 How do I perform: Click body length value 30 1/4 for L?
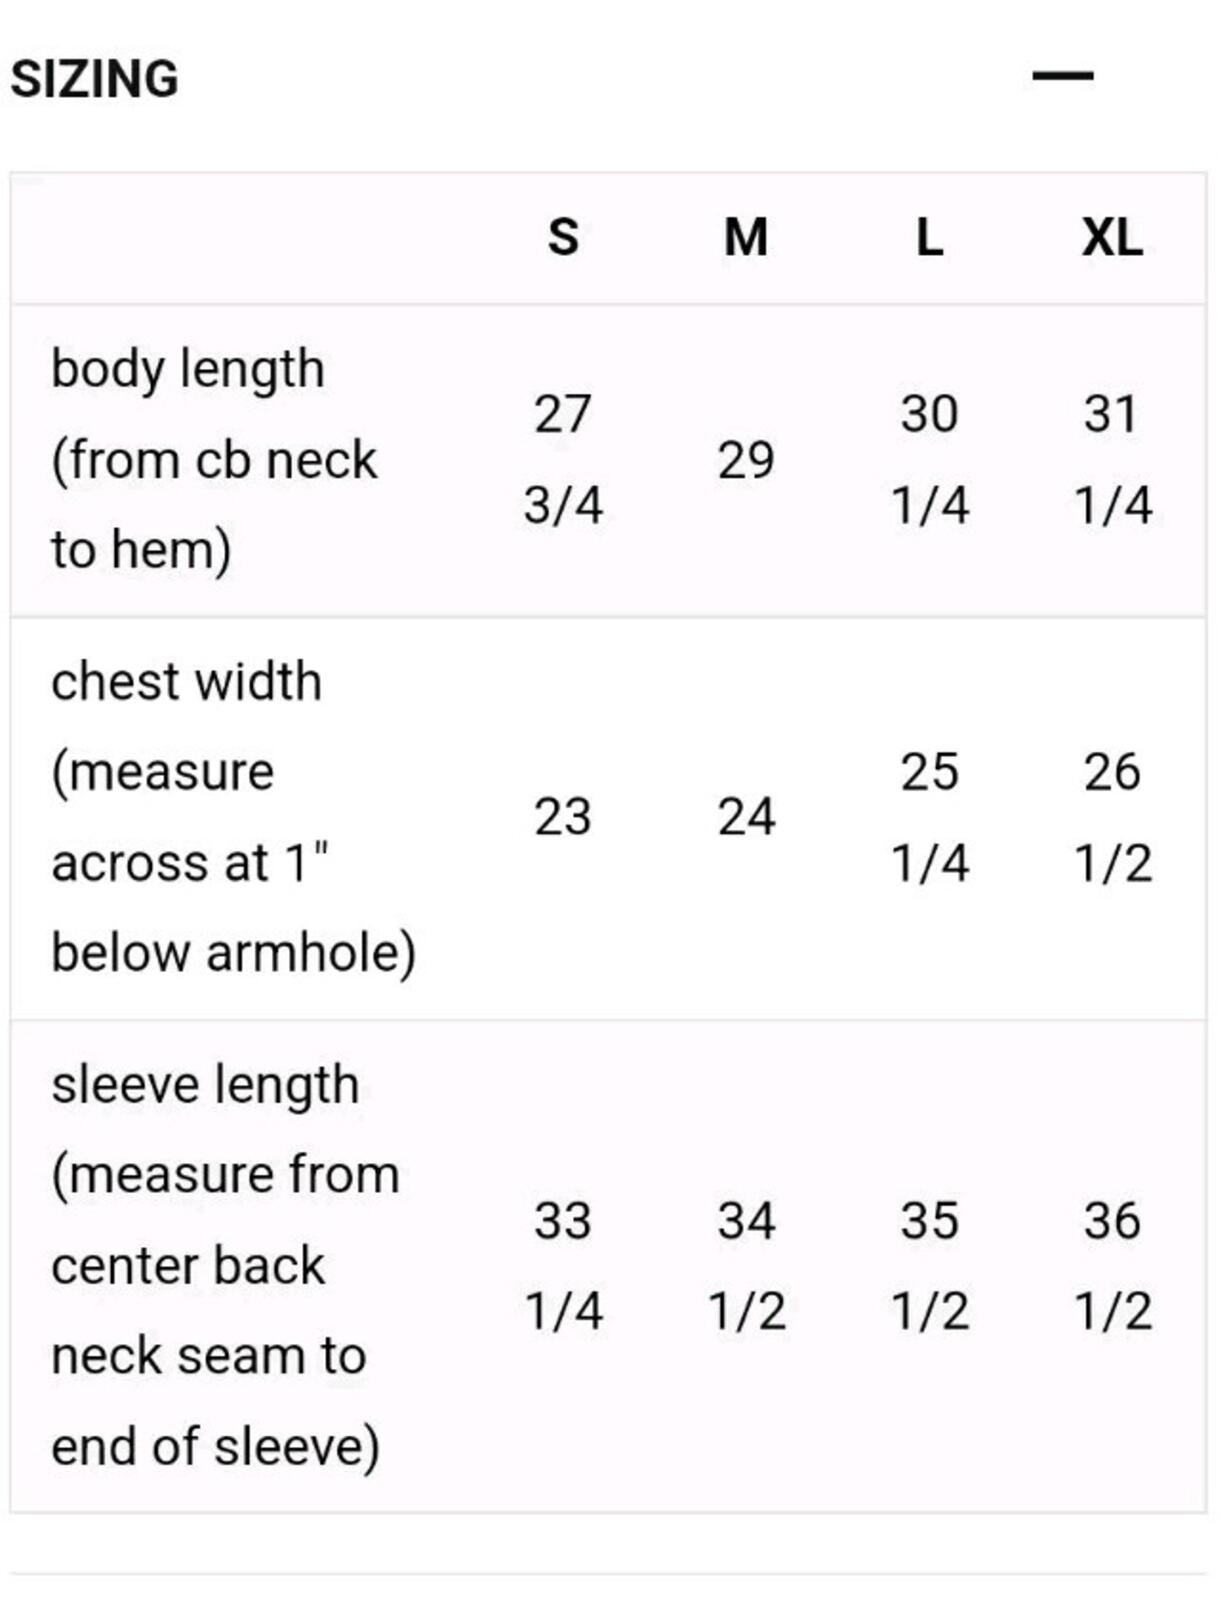pyautogui.click(x=930, y=460)
